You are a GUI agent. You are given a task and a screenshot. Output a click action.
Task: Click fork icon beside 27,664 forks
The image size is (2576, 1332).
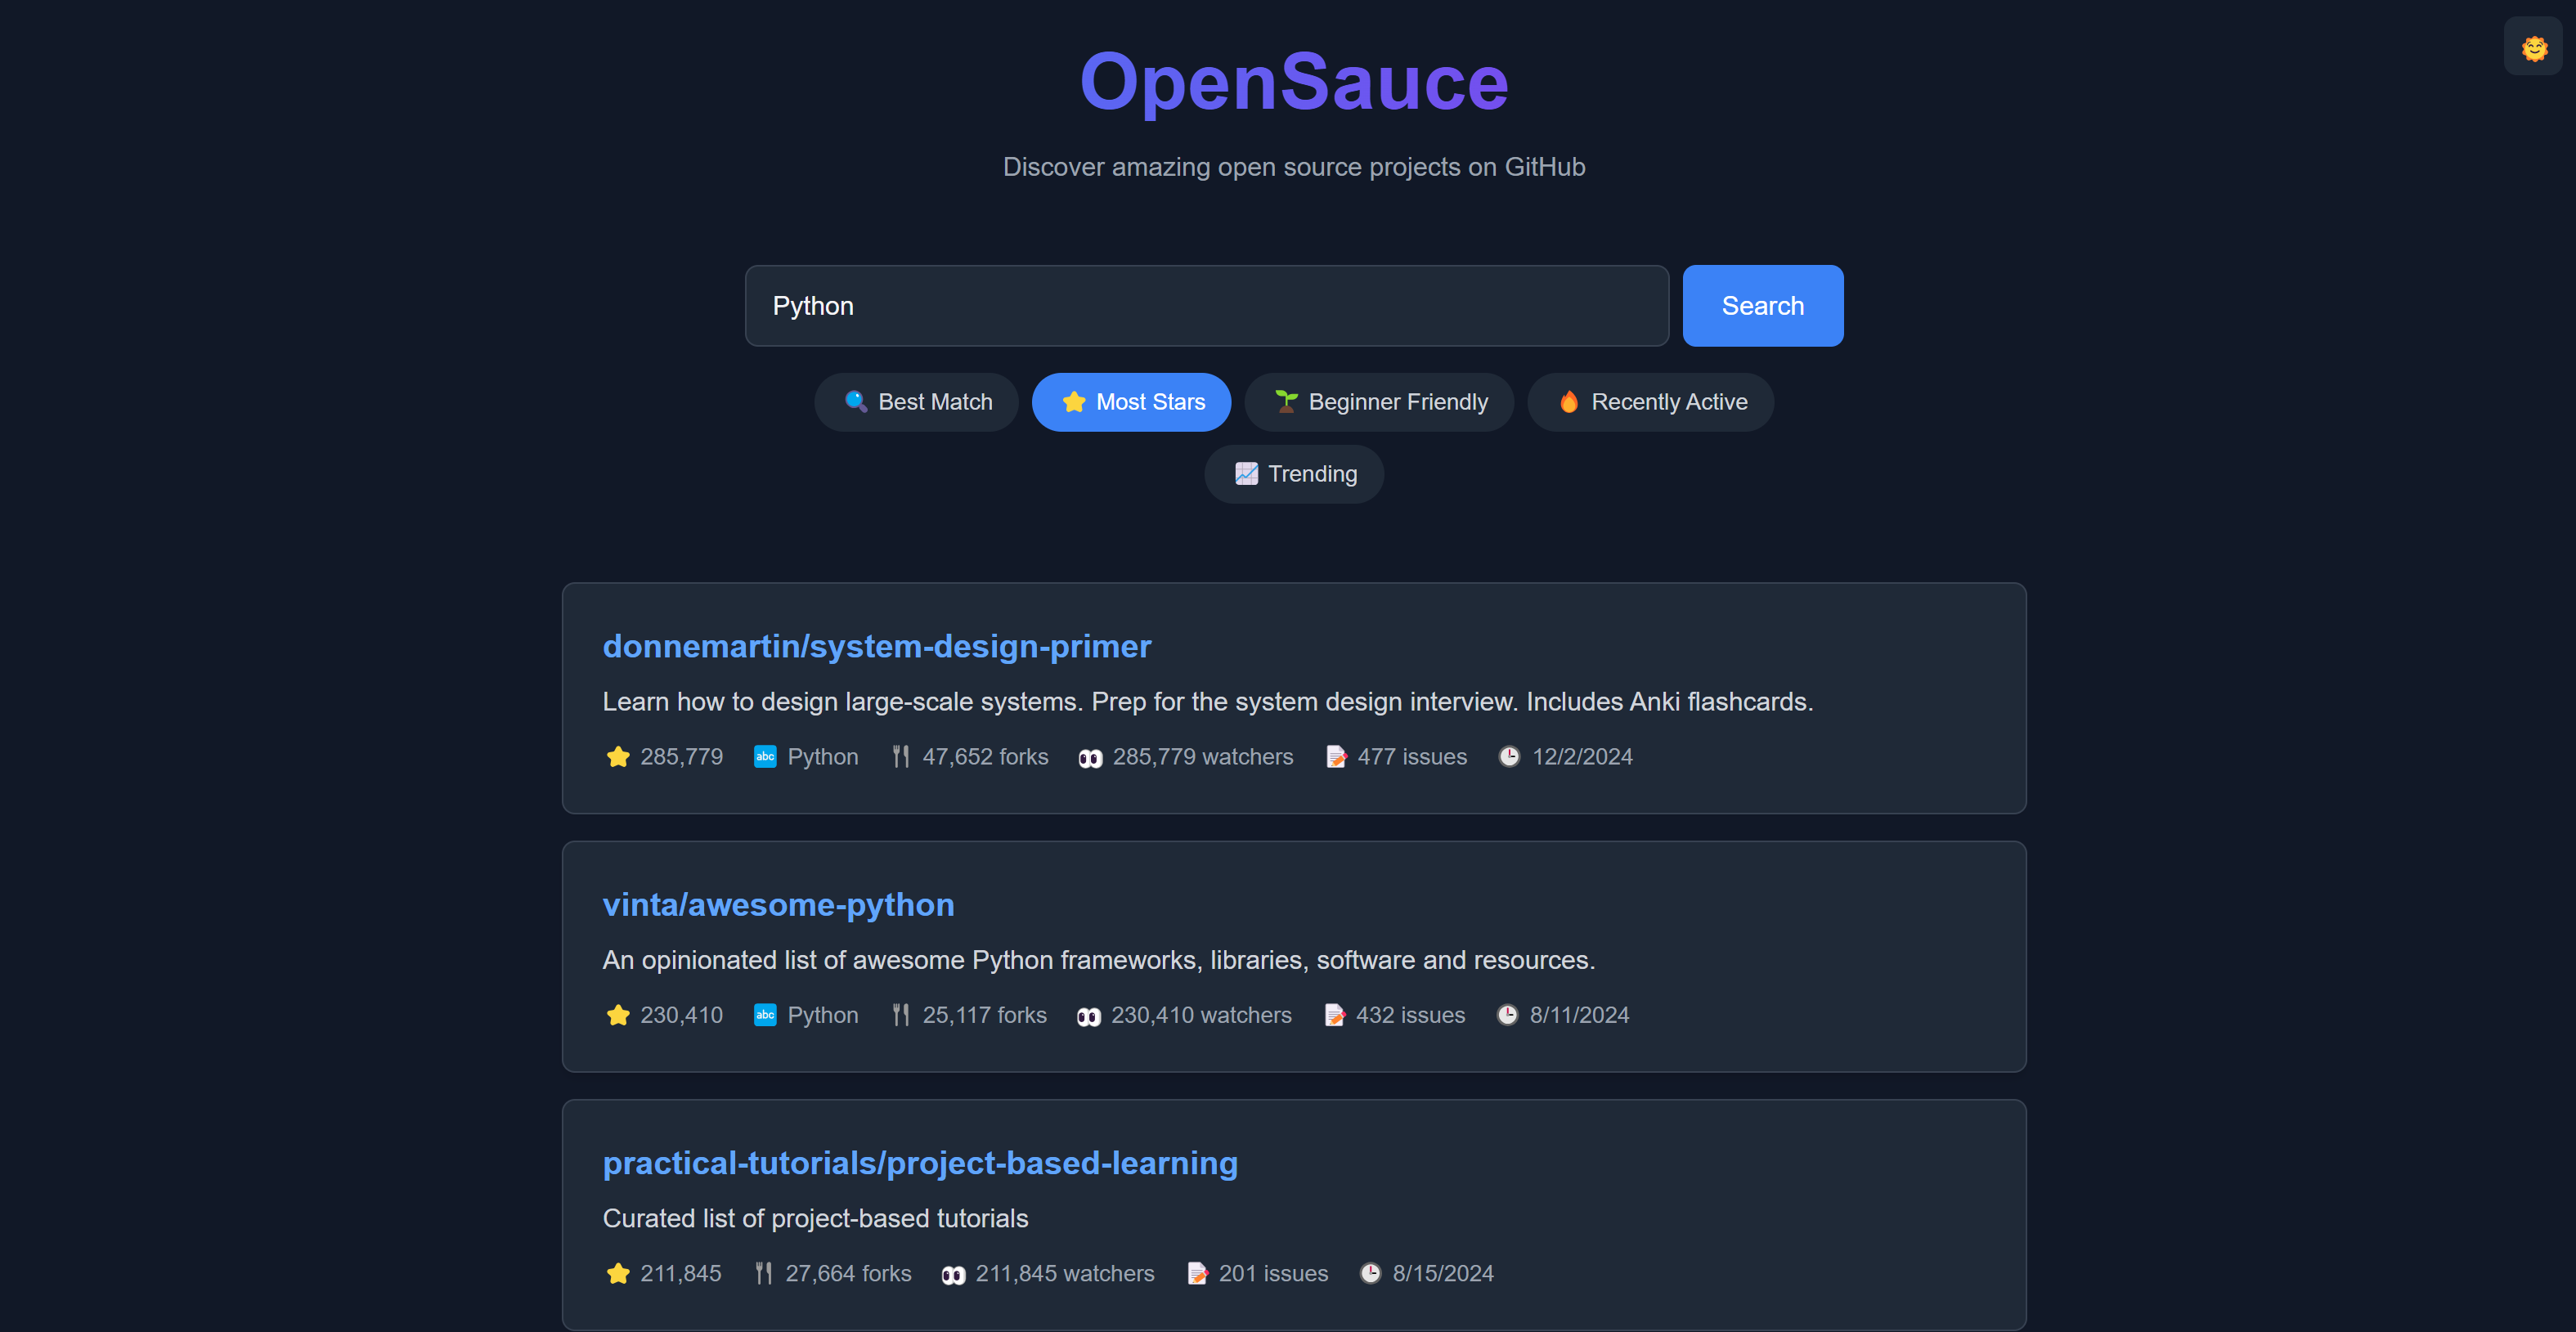[763, 1272]
